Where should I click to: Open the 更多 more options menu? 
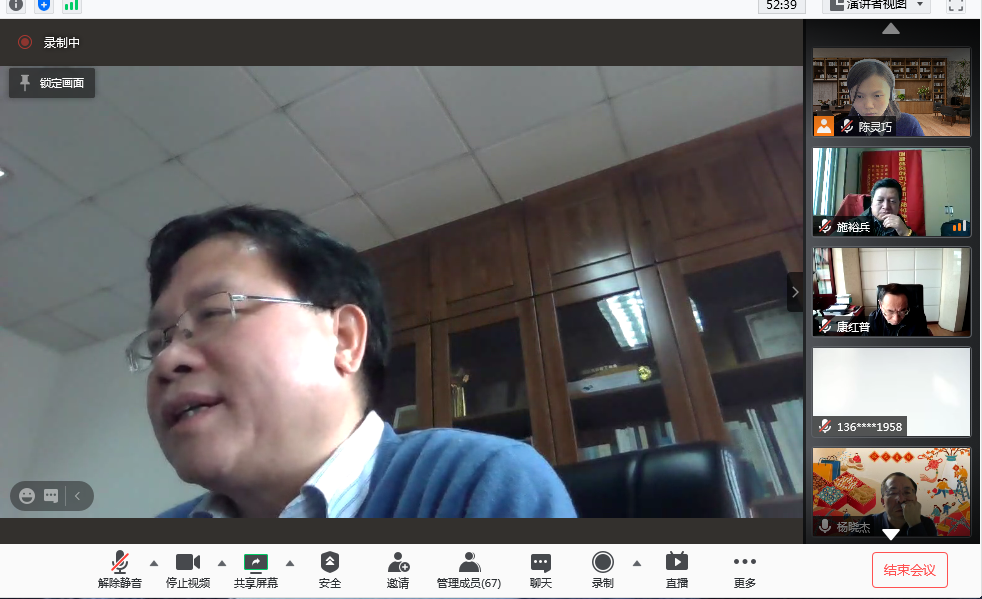tap(745, 569)
